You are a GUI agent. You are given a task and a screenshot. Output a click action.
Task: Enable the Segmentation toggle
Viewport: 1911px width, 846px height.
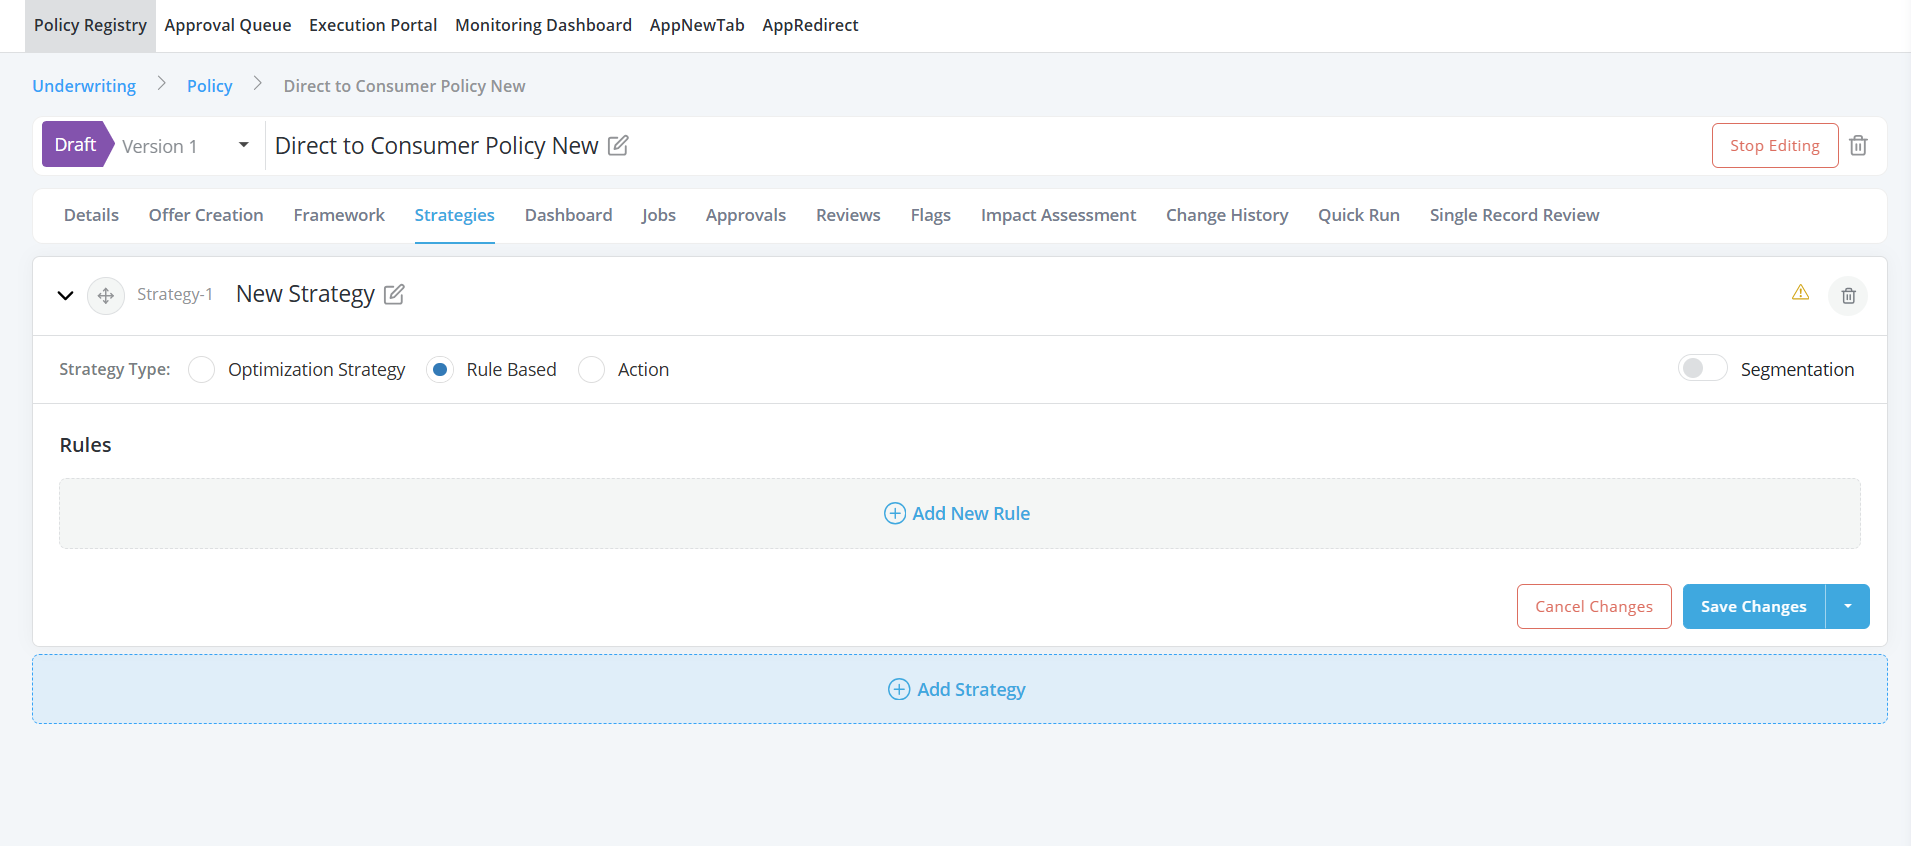coord(1702,369)
